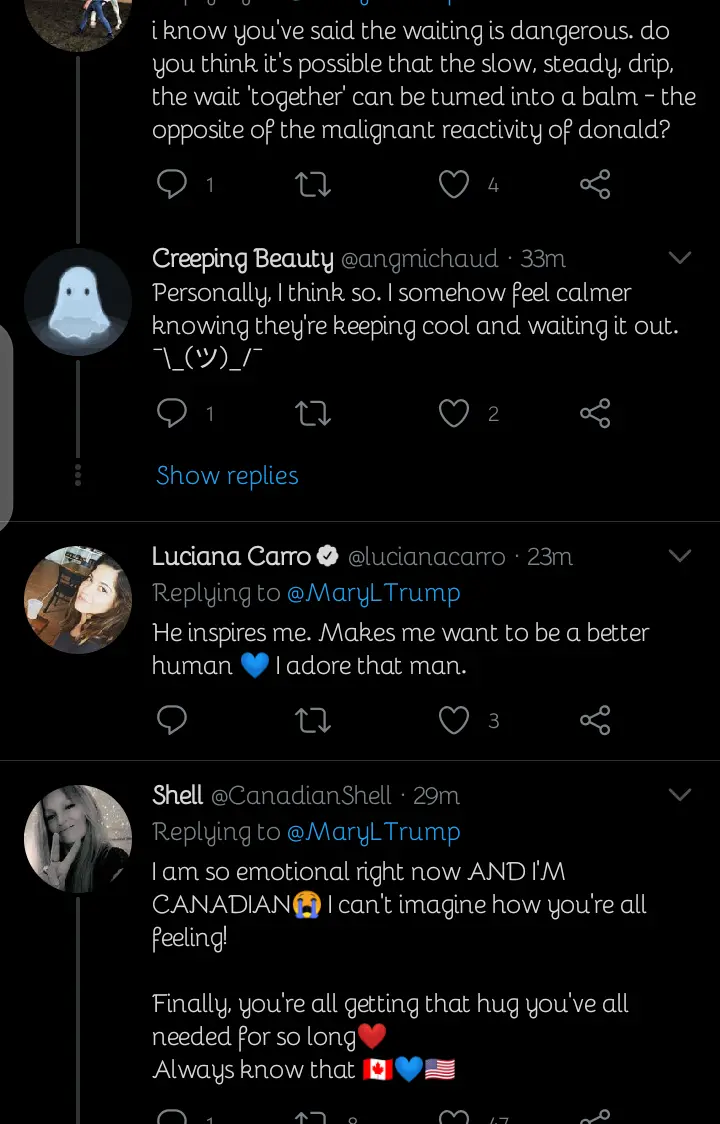View Creeping Beauty's ghost profile picture
720x1124 pixels.
click(78, 302)
